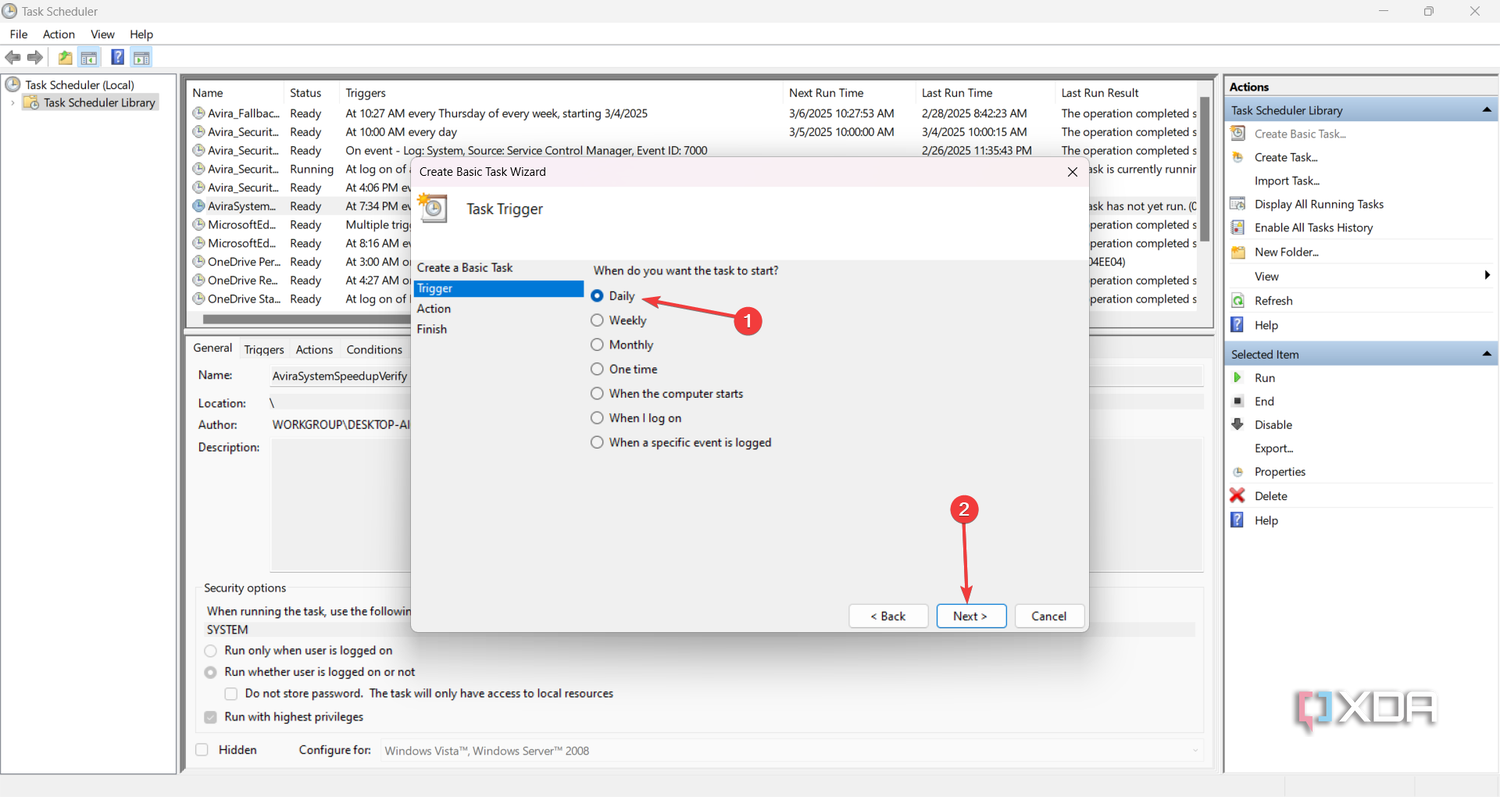The height and width of the screenshot is (797, 1500).
Task: Click the Help icon under Selected Item
Action: pos(1238,520)
